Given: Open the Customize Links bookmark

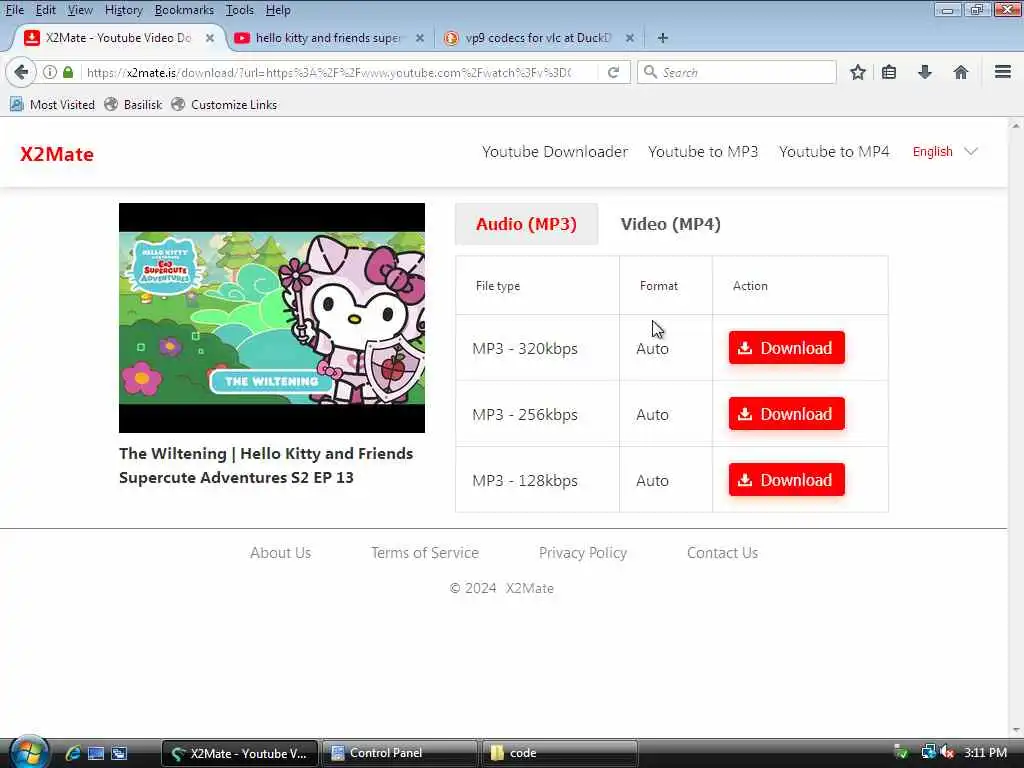Looking at the screenshot, I should [x=224, y=104].
